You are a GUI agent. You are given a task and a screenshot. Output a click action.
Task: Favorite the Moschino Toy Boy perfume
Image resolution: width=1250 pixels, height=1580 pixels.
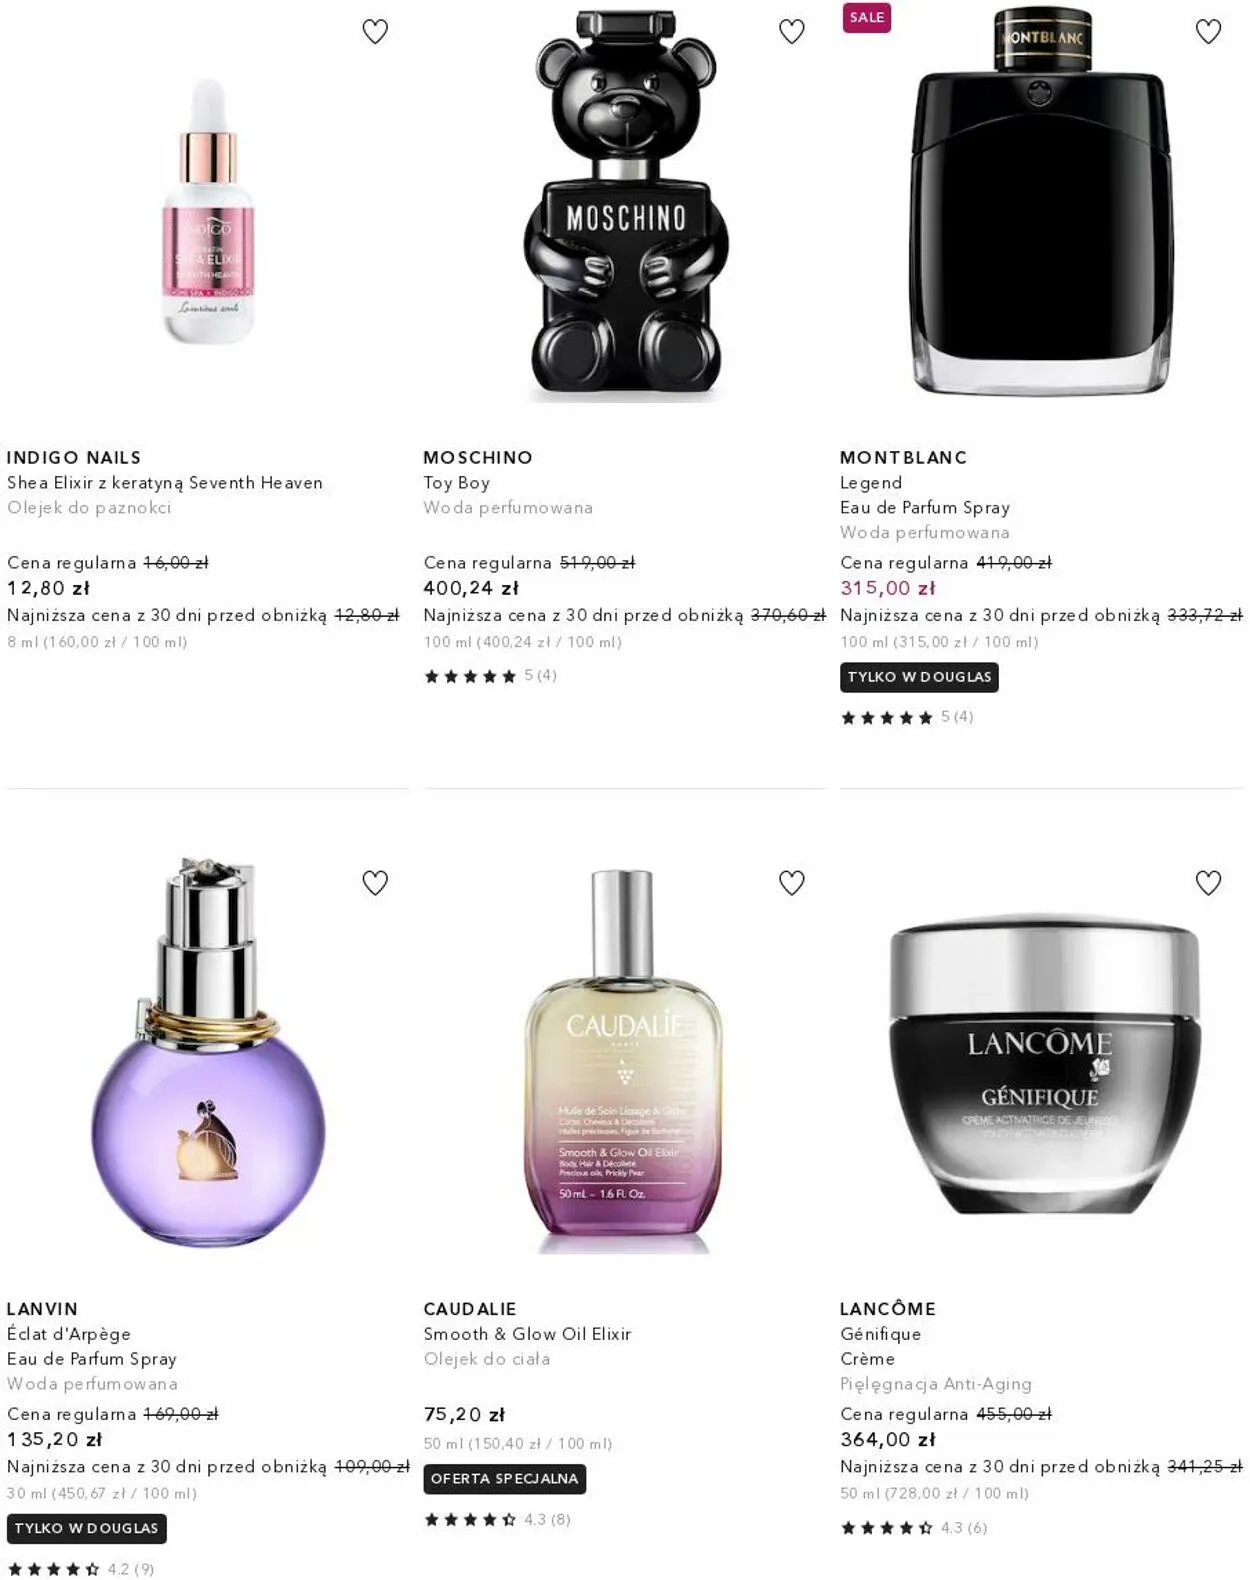point(792,32)
